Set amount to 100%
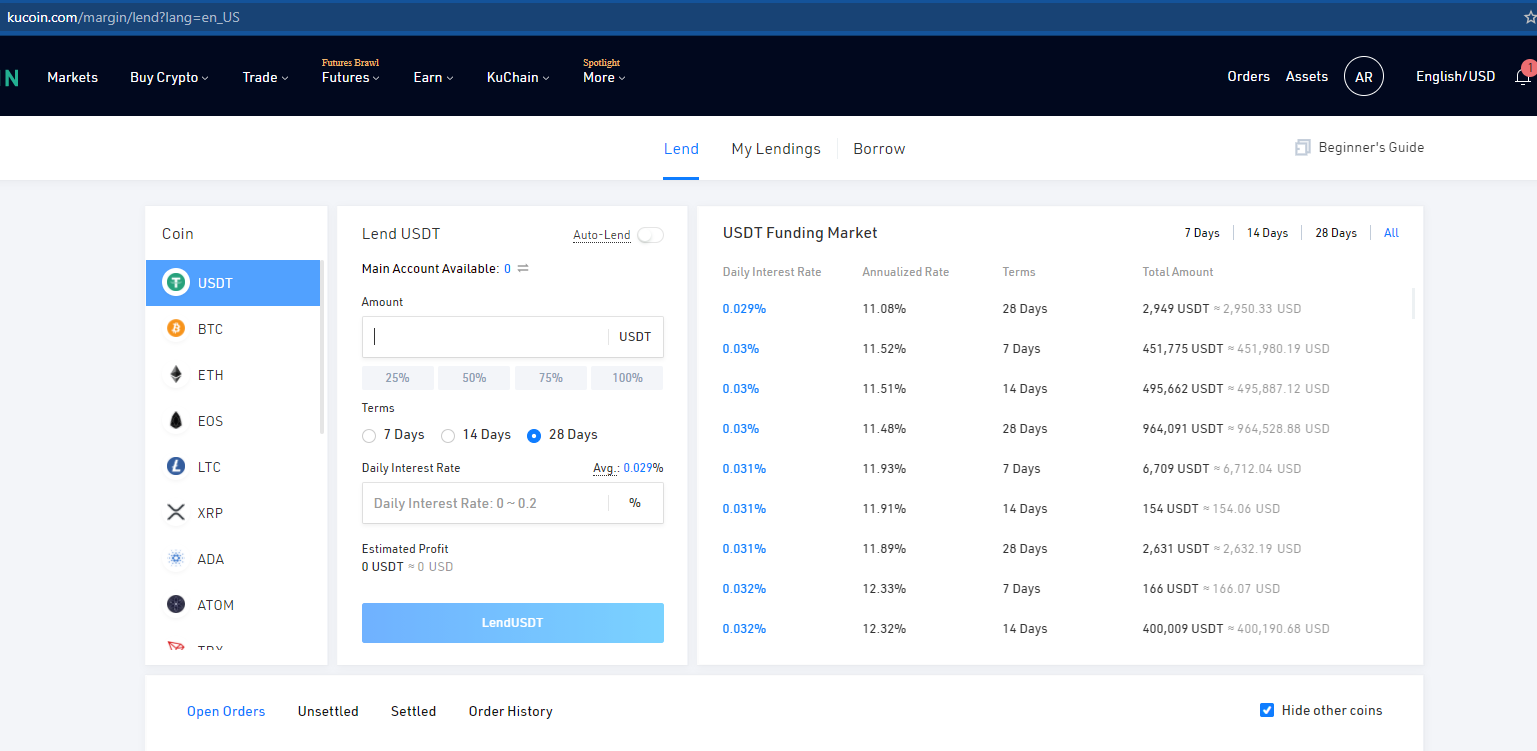This screenshot has height=751, width=1537. tap(627, 378)
